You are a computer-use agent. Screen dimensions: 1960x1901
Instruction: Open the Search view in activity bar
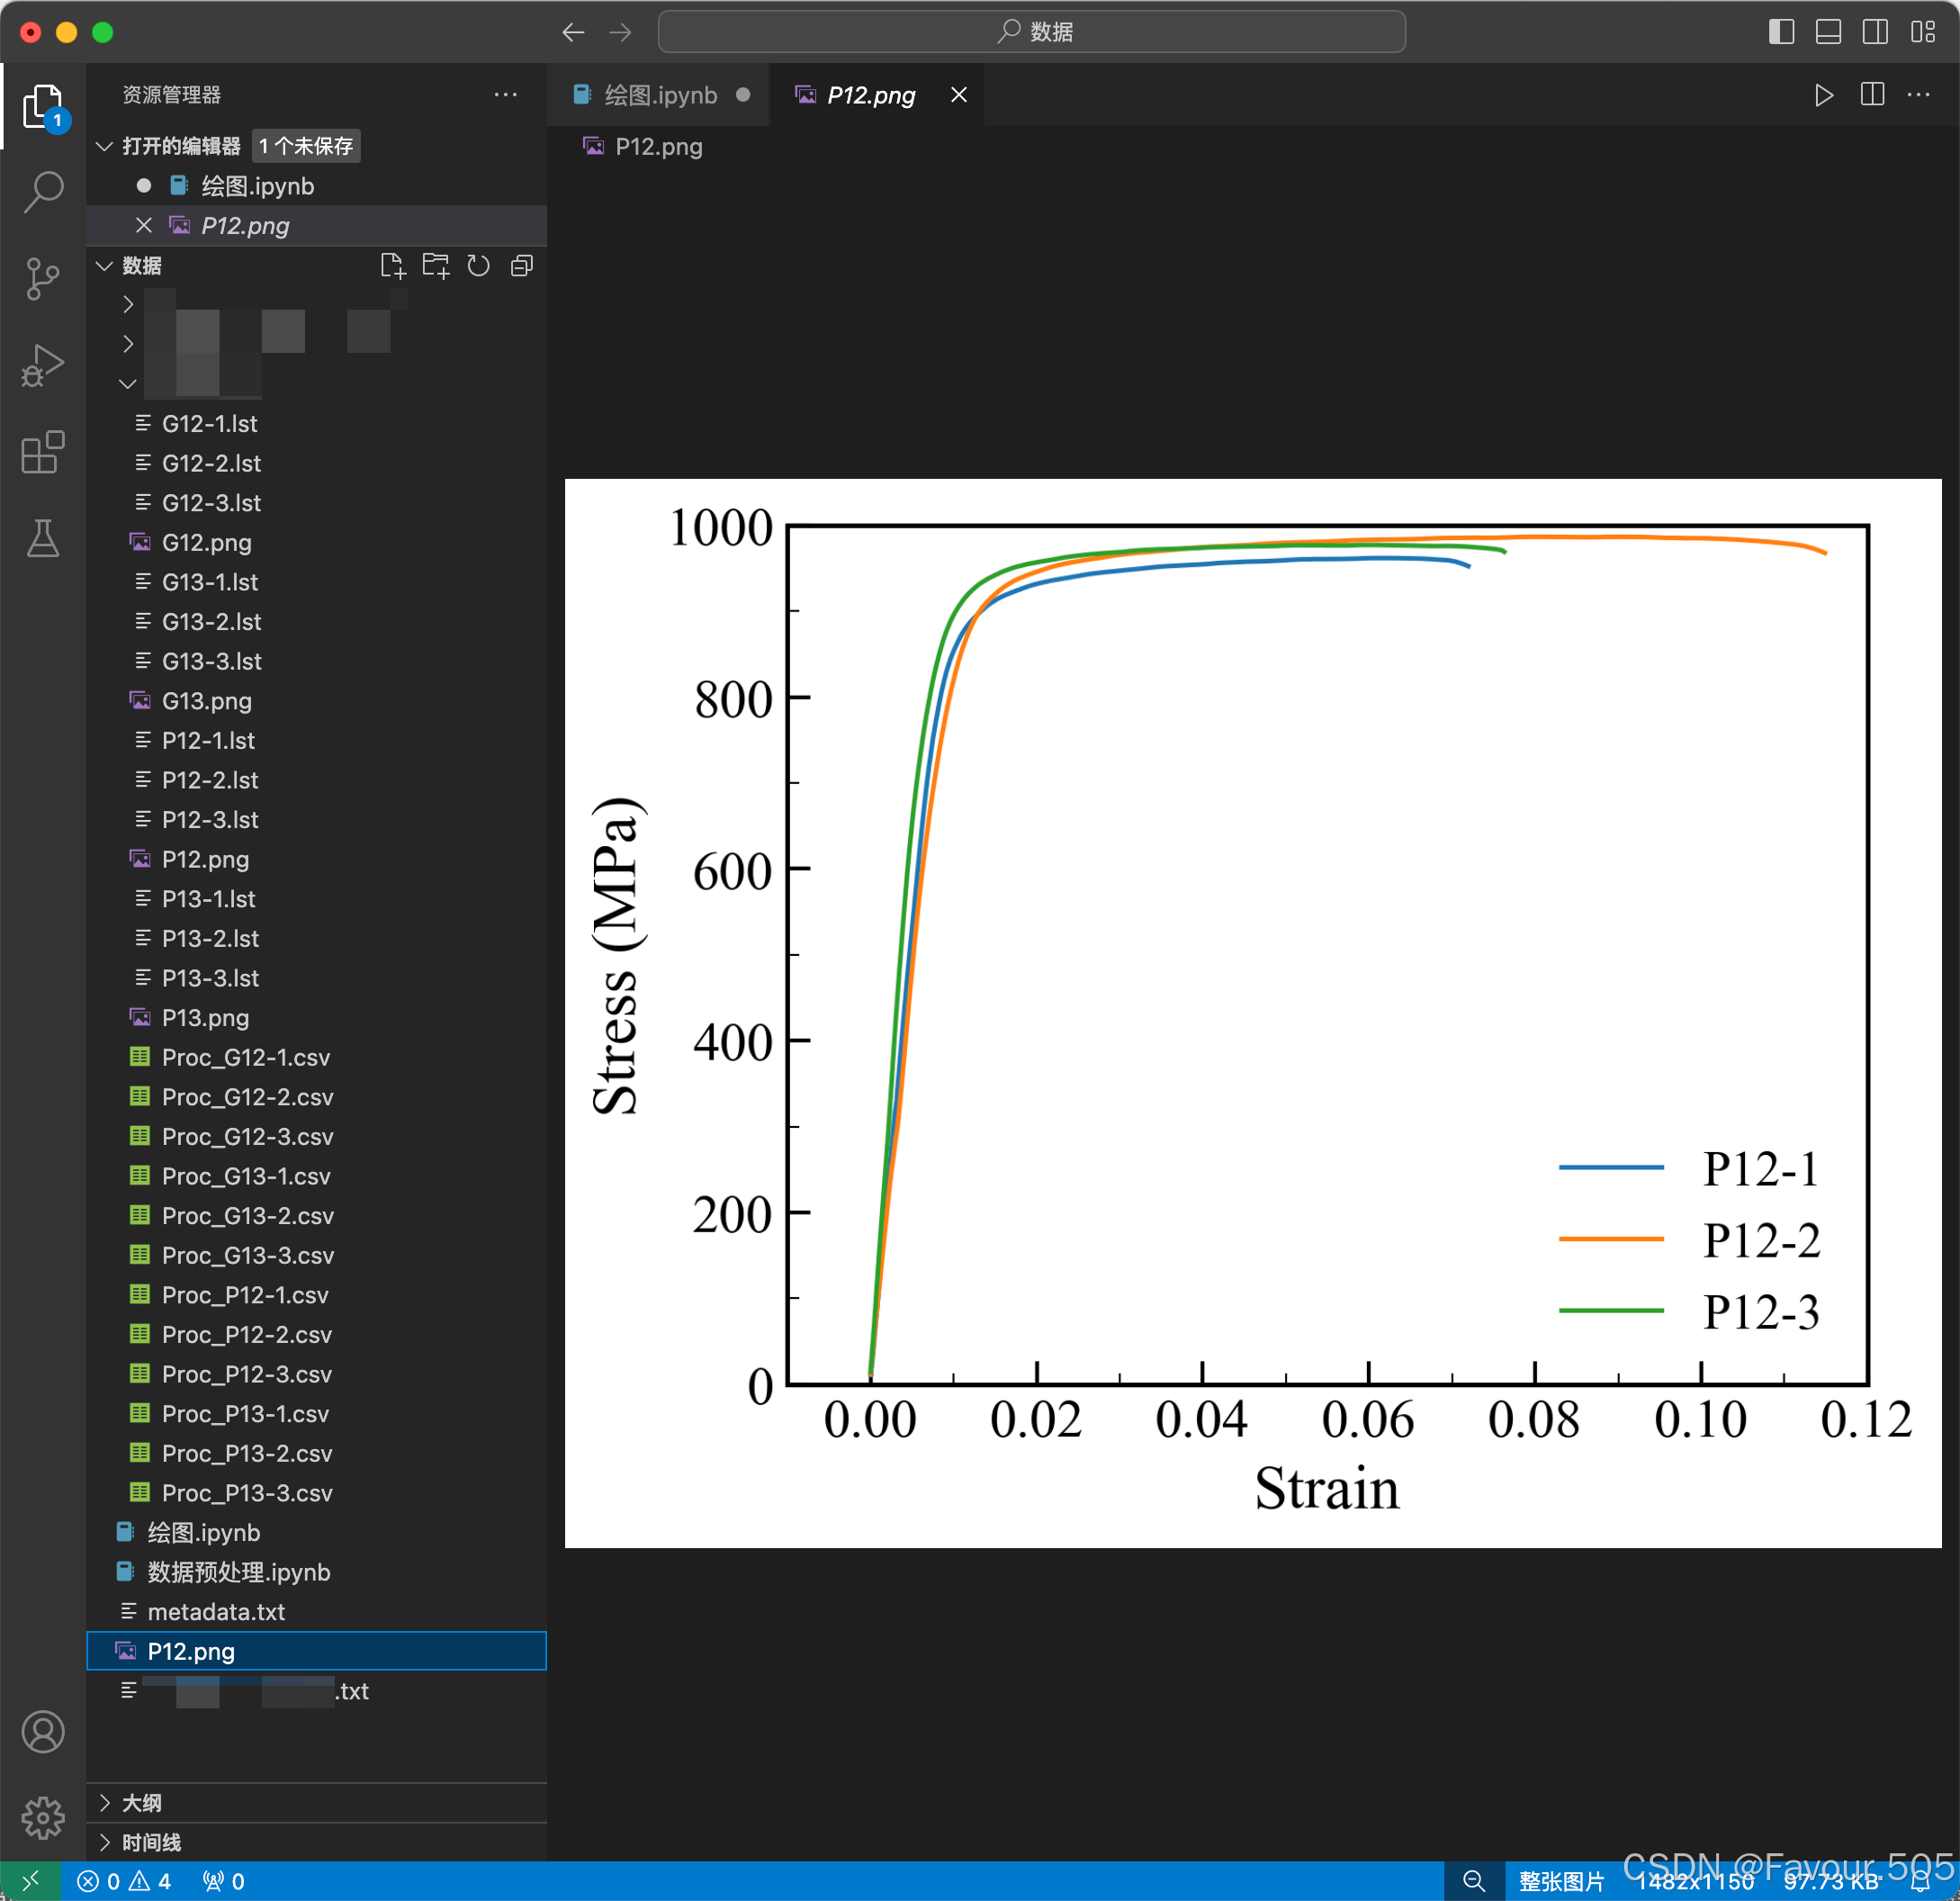click(x=43, y=190)
